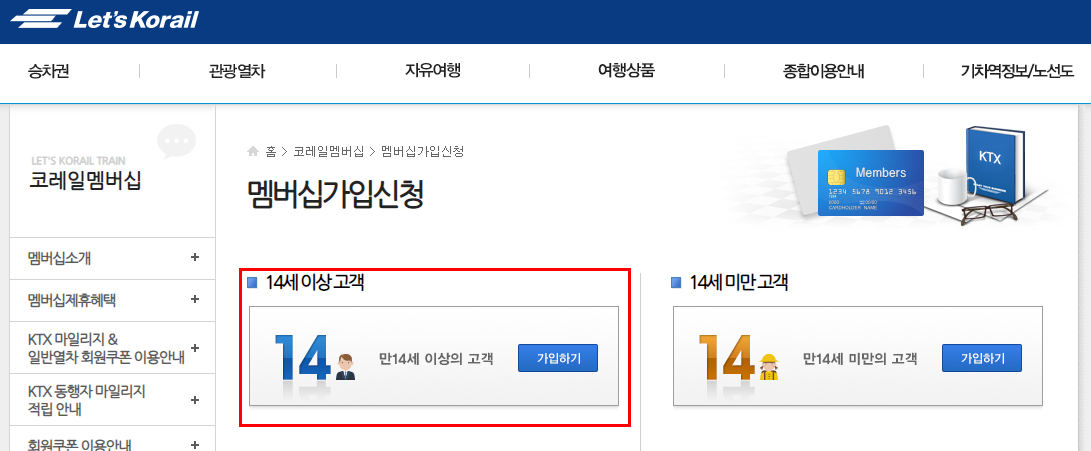This screenshot has height=451, width=1091.
Task: Open the 여행상품 menu
Action: 626,71
